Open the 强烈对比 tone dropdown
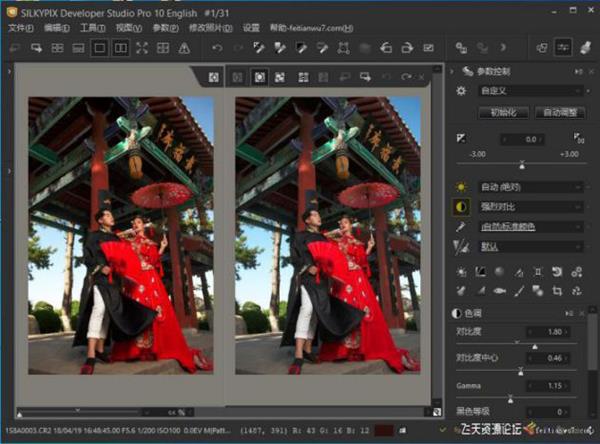Image resolution: width=600 pixels, height=444 pixels. click(x=530, y=207)
